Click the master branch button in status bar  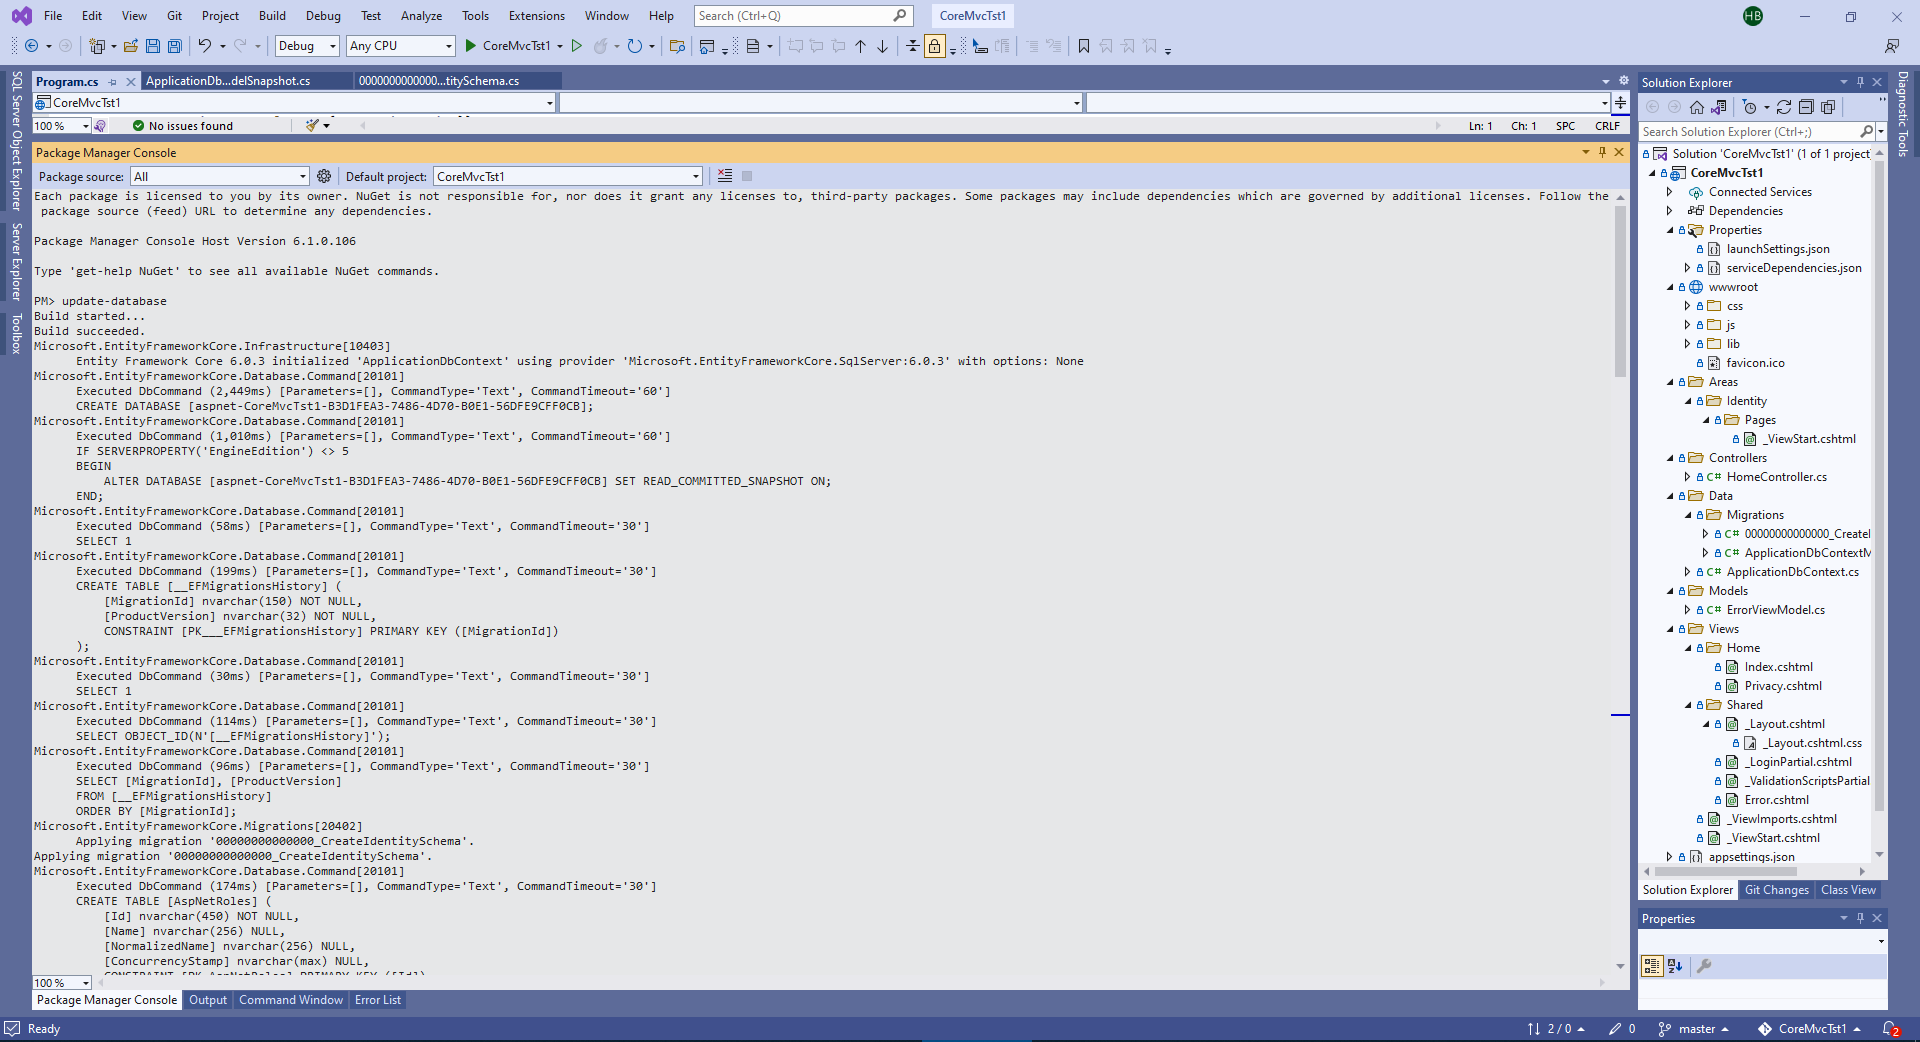[1694, 1029]
